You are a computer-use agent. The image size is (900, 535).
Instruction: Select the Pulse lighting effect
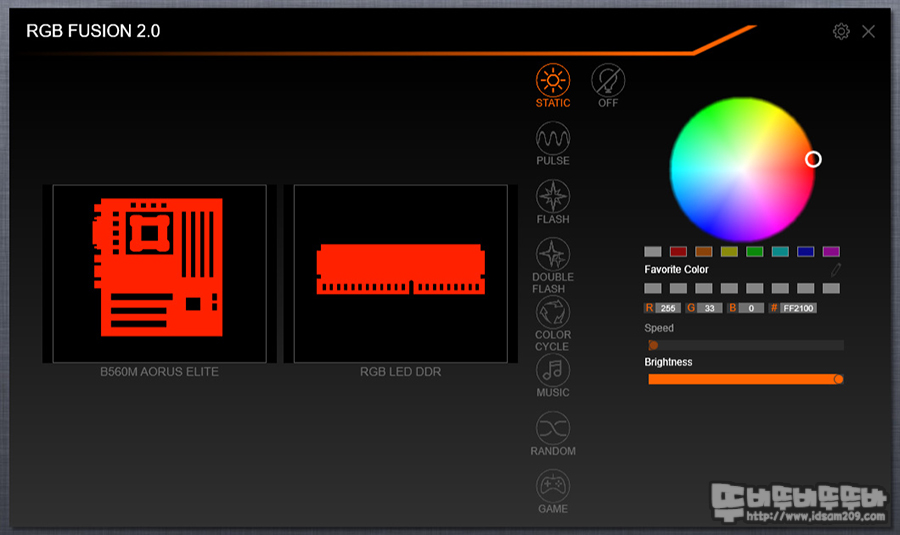(x=553, y=144)
